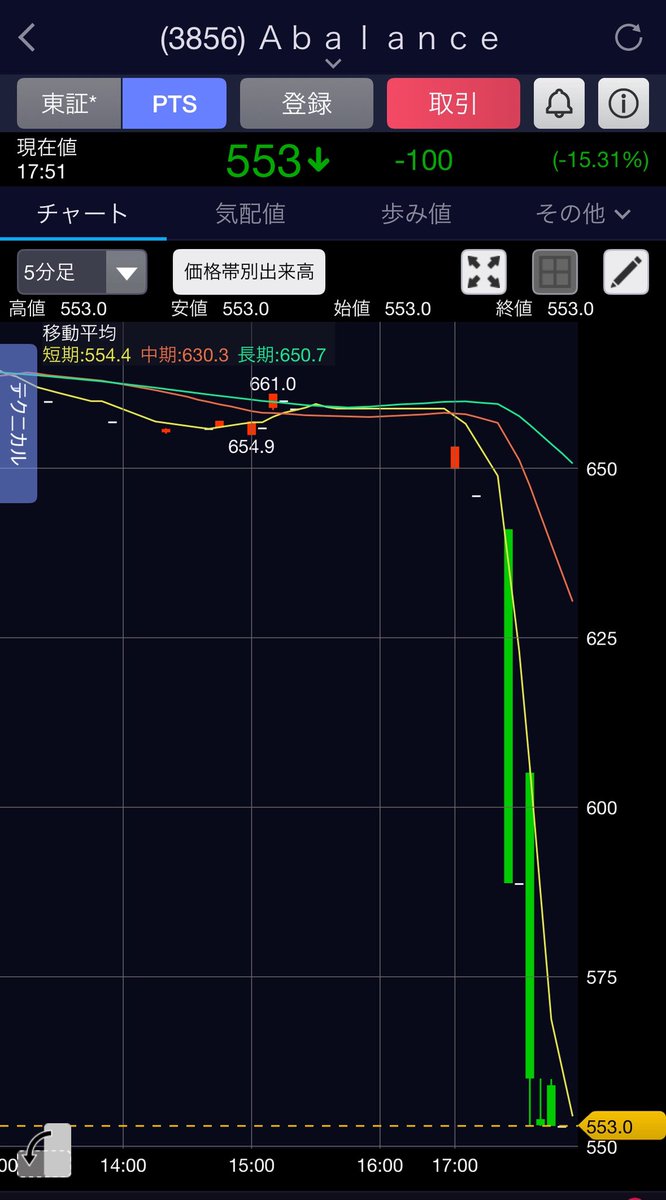This screenshot has width=666, height=1200.
Task: Select the 東証 market toggle
Action: pyautogui.click(x=69, y=103)
